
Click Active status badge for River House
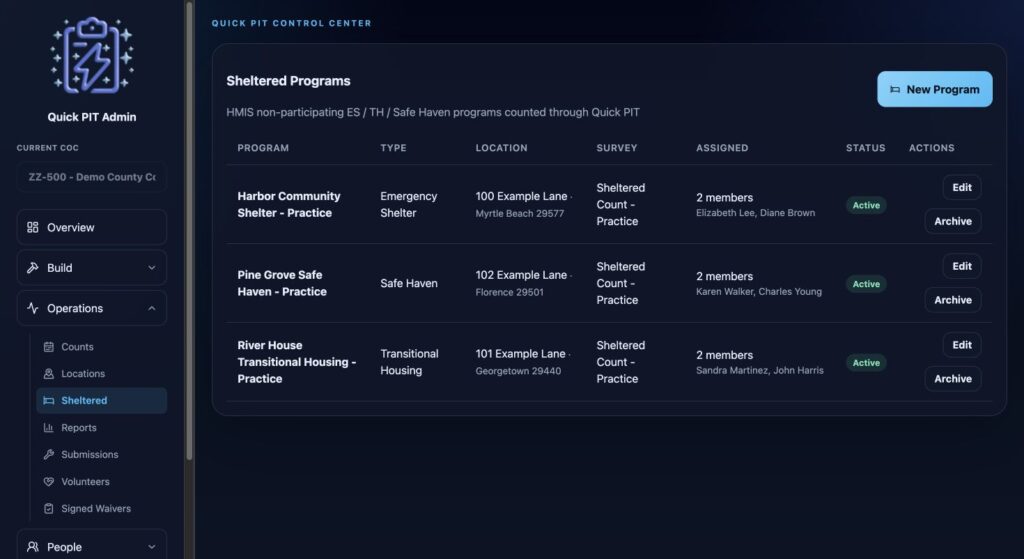(866, 362)
